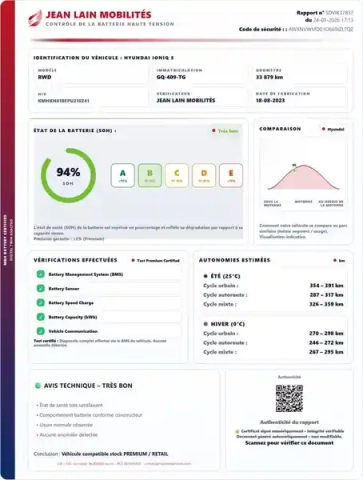
Task: Select the grade C badge
Action: pos(177,175)
